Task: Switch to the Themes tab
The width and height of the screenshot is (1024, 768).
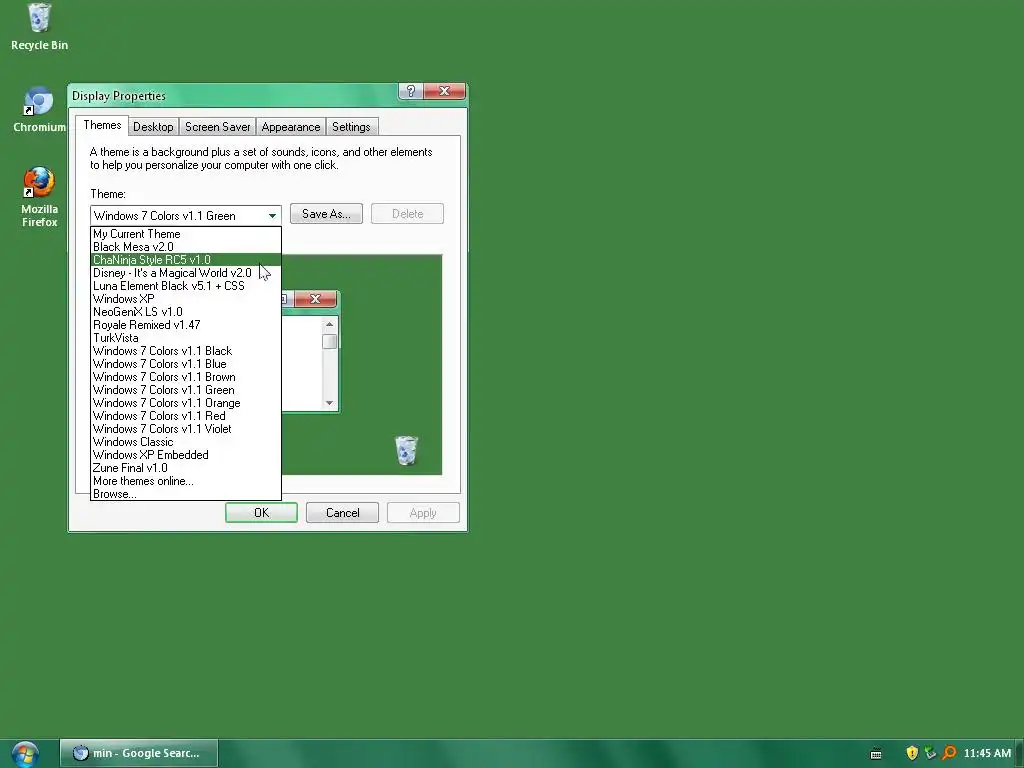Action: (x=102, y=125)
